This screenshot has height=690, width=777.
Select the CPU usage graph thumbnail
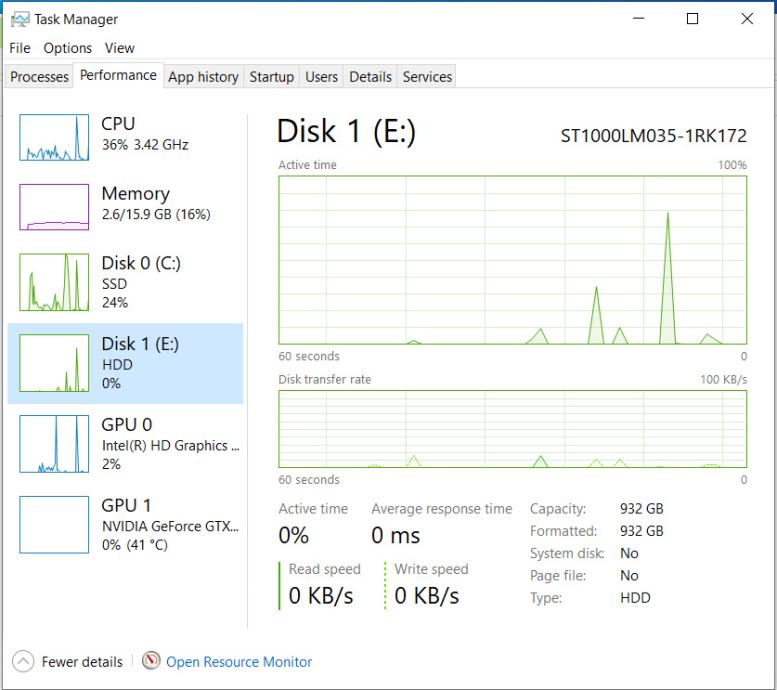pyautogui.click(x=54, y=138)
